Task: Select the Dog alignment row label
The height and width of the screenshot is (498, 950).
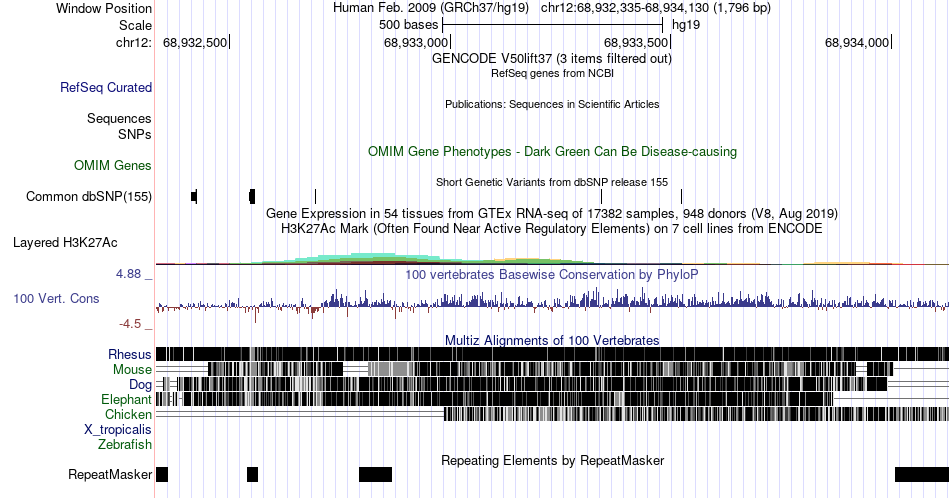Action: 141,385
